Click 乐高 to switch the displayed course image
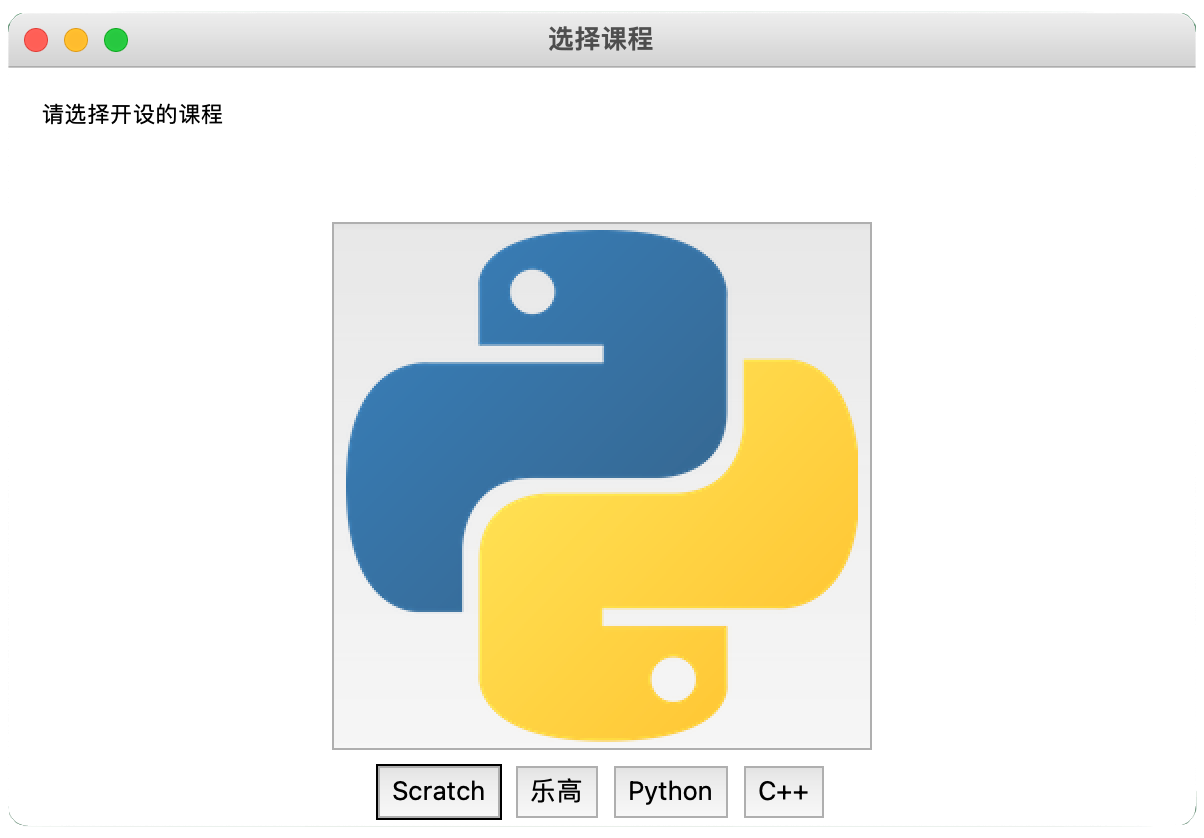Image resolution: width=1204 pixels, height=838 pixels. (556, 791)
